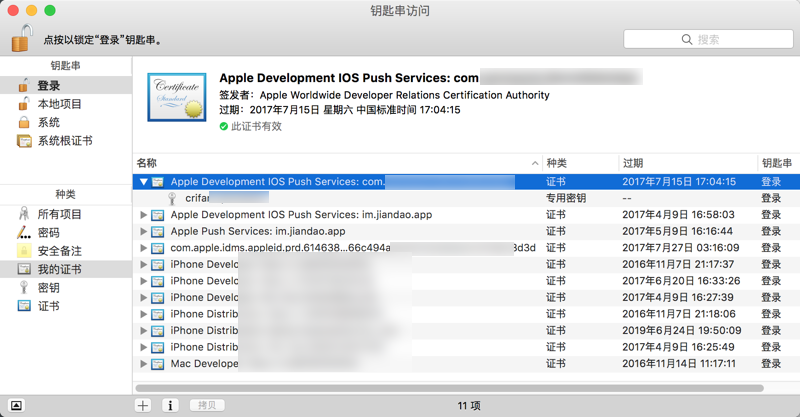Expand the iPhone Distribution certificate expiring 2017年4月9日 16:25:49

click(x=144, y=347)
